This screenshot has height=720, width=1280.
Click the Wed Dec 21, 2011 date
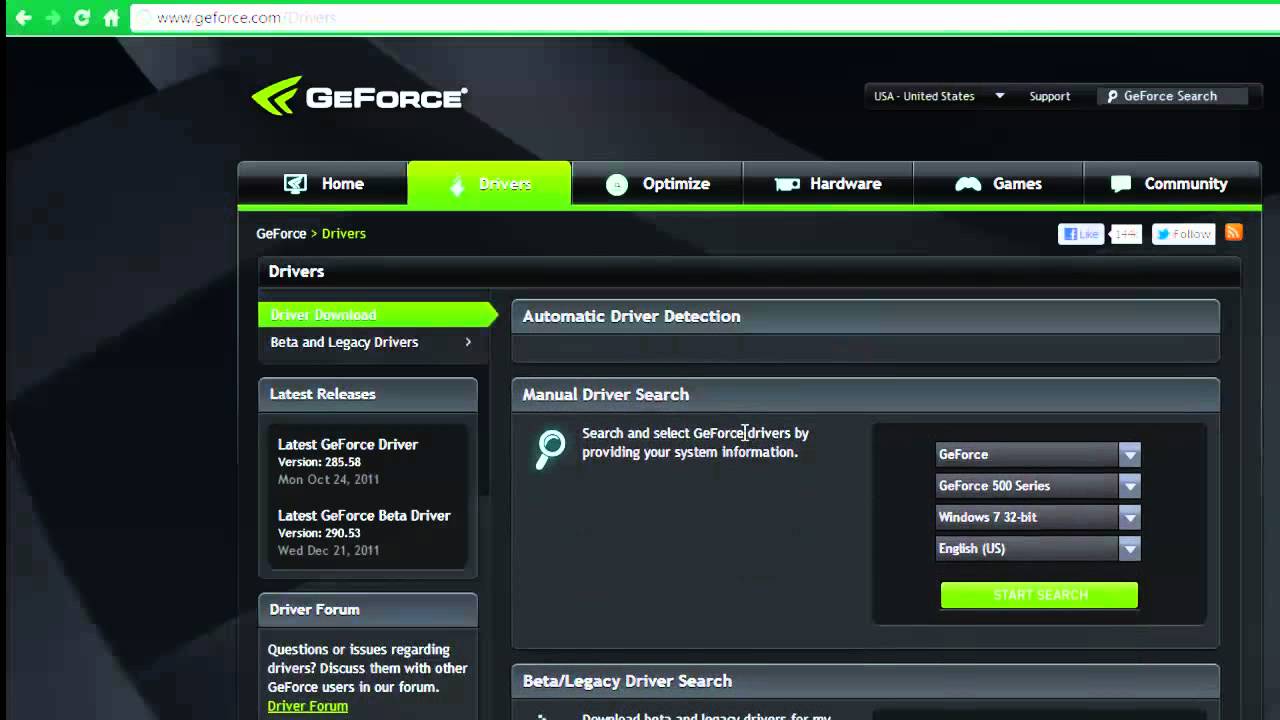[328, 551]
